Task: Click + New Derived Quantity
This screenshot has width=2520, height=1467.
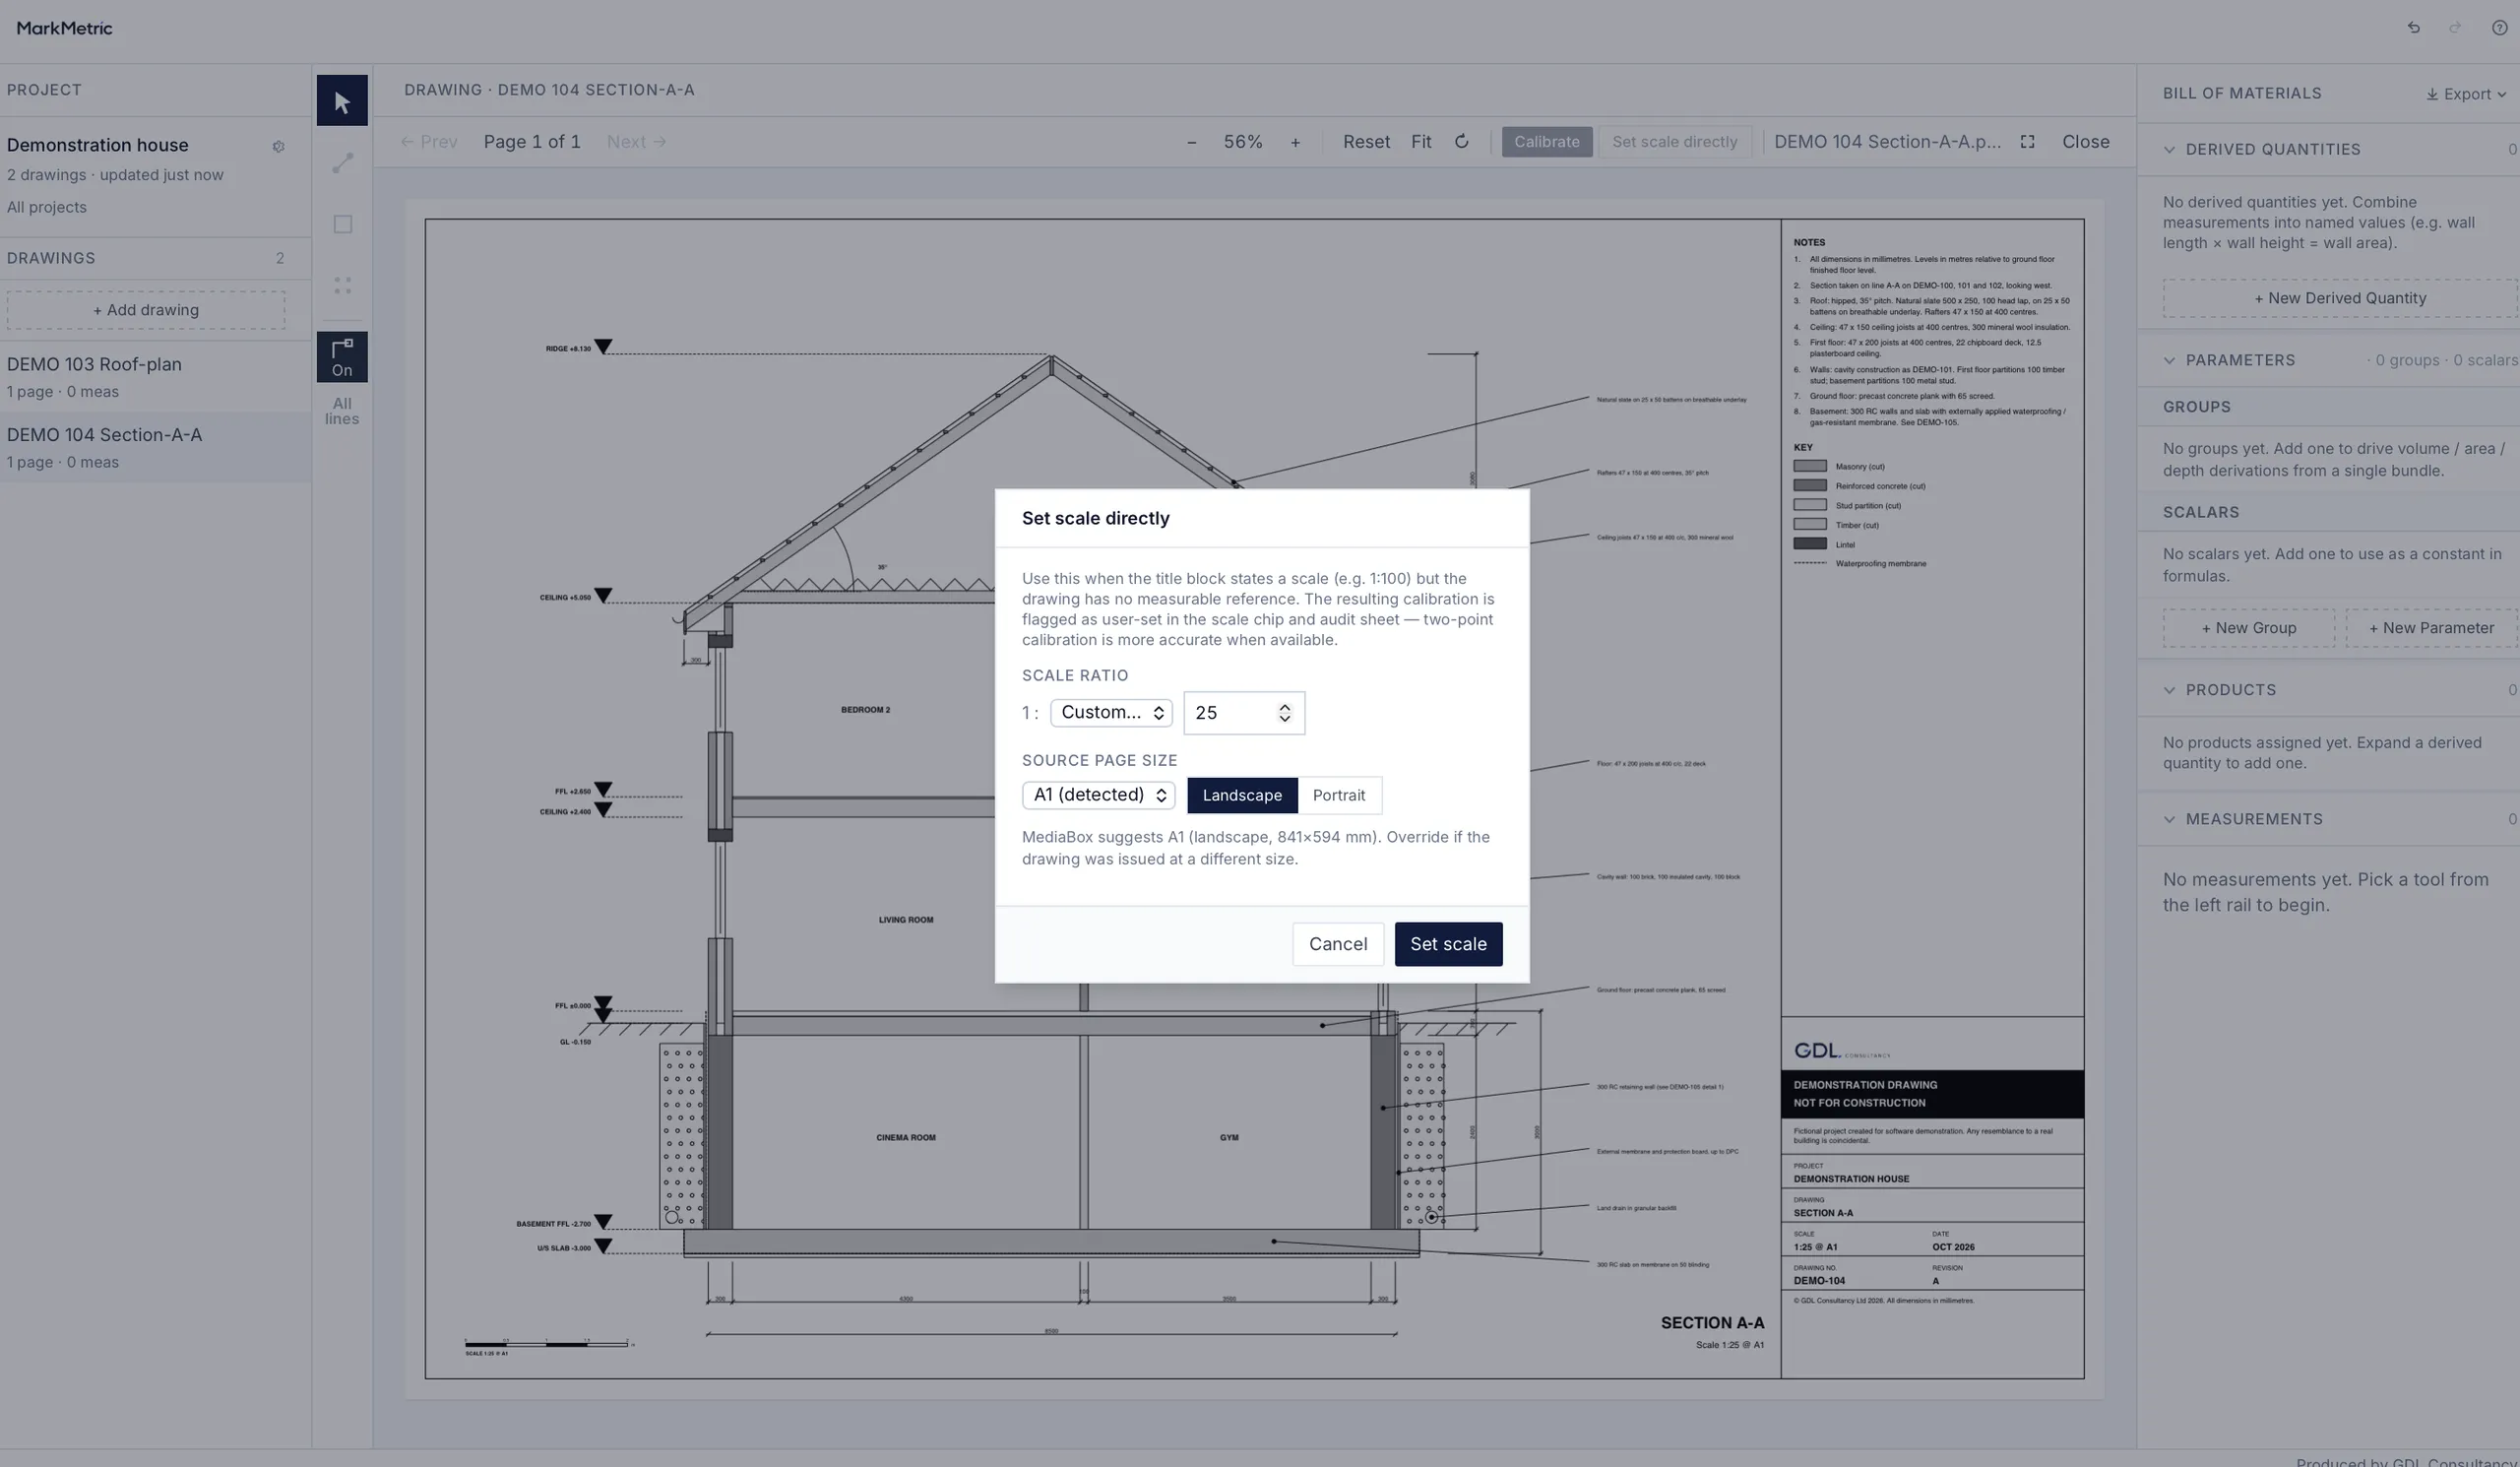Action: click(x=2340, y=298)
